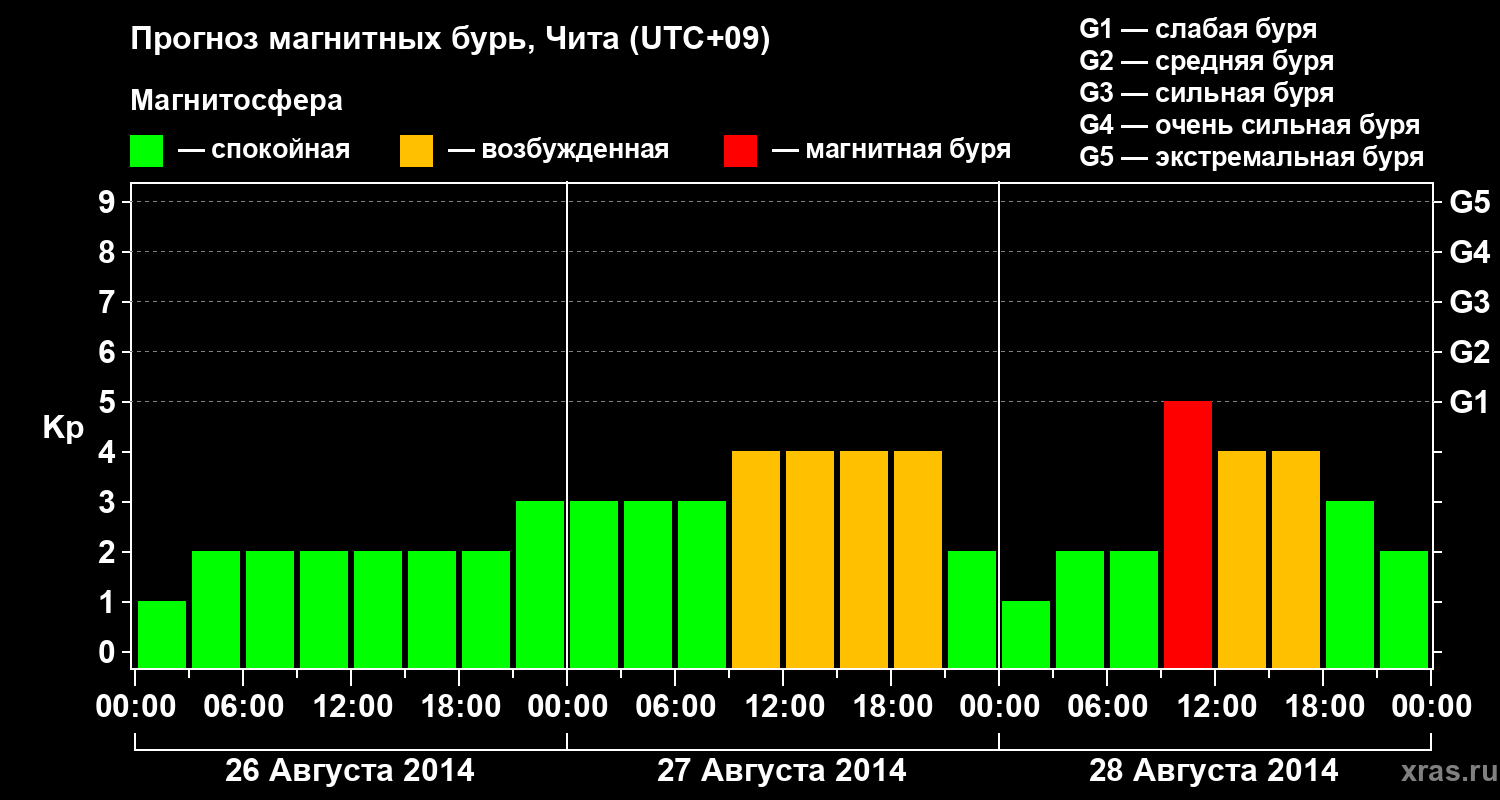Click the right-axis 'G1' level label
The width and height of the screenshot is (1500, 800).
point(1469,402)
